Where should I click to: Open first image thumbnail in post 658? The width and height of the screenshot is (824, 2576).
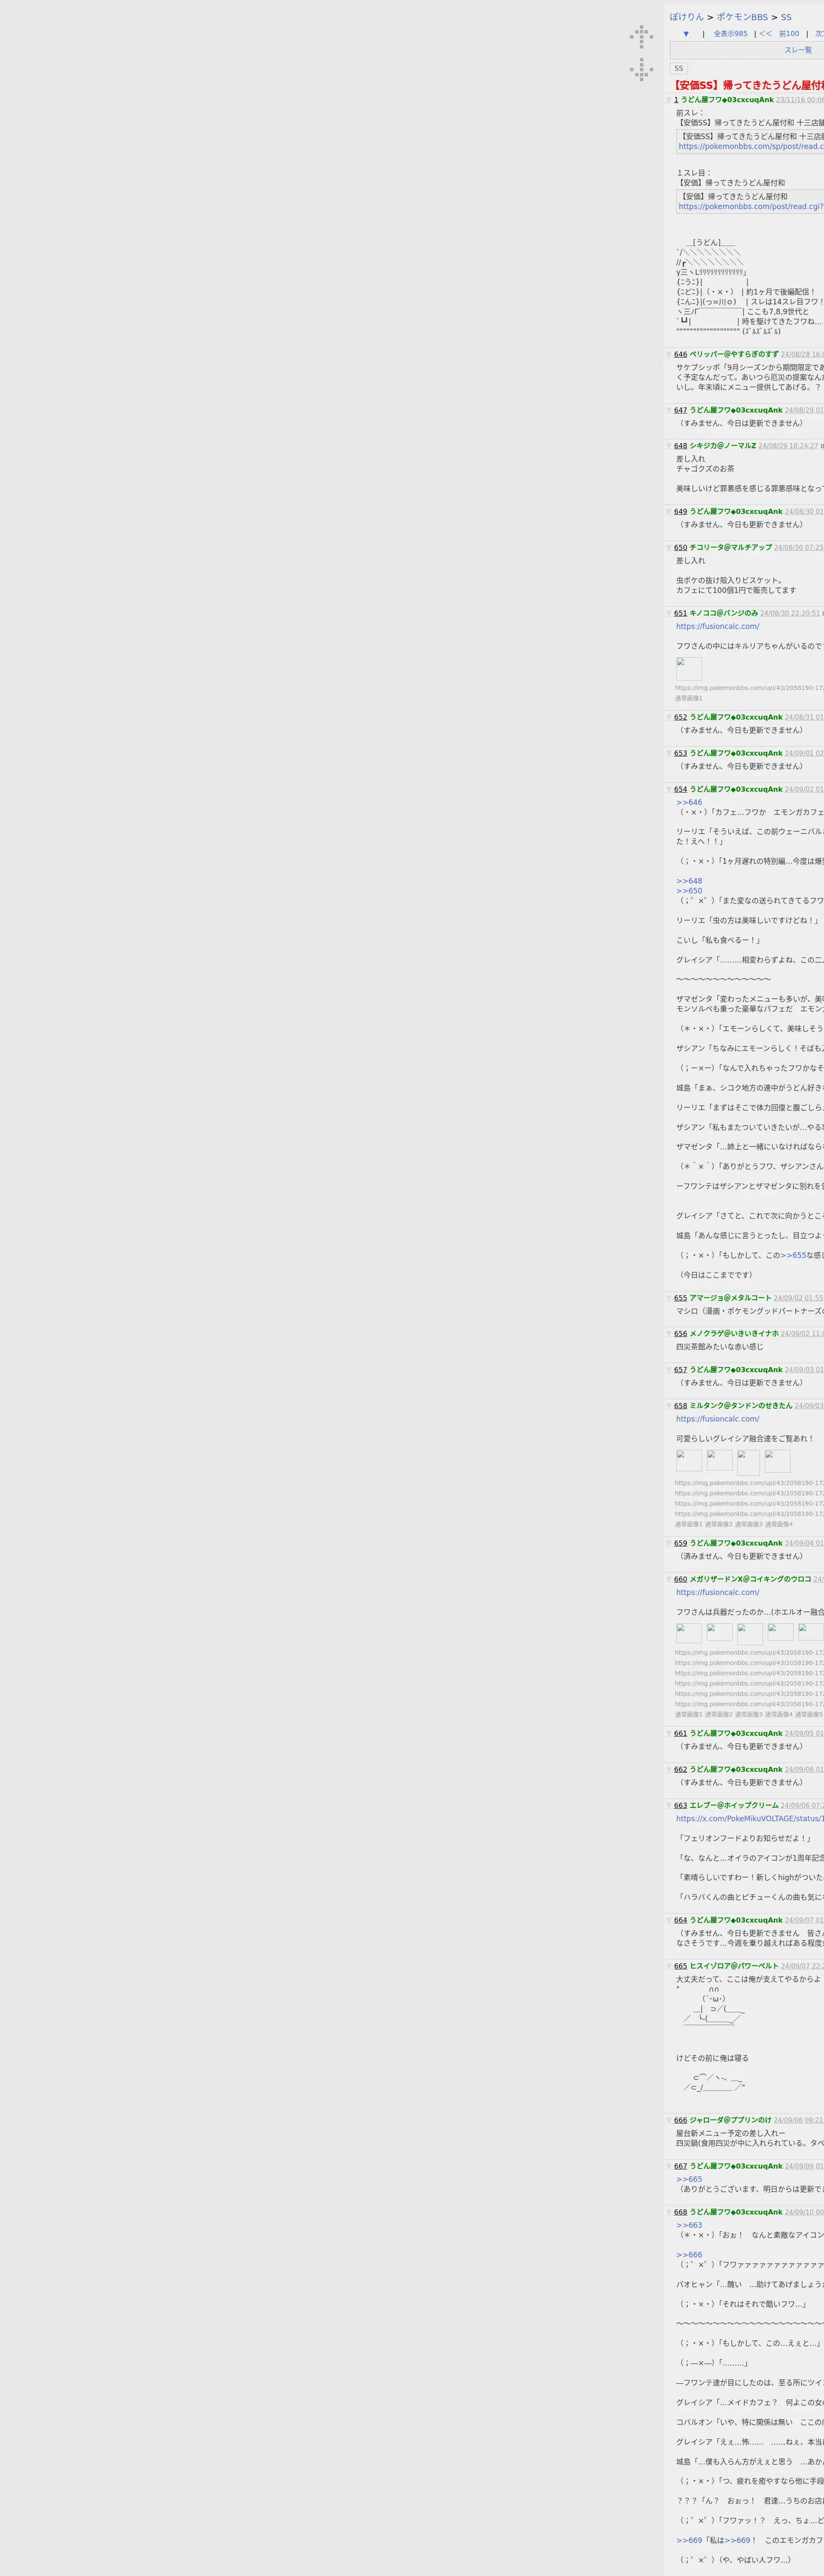tap(689, 1460)
